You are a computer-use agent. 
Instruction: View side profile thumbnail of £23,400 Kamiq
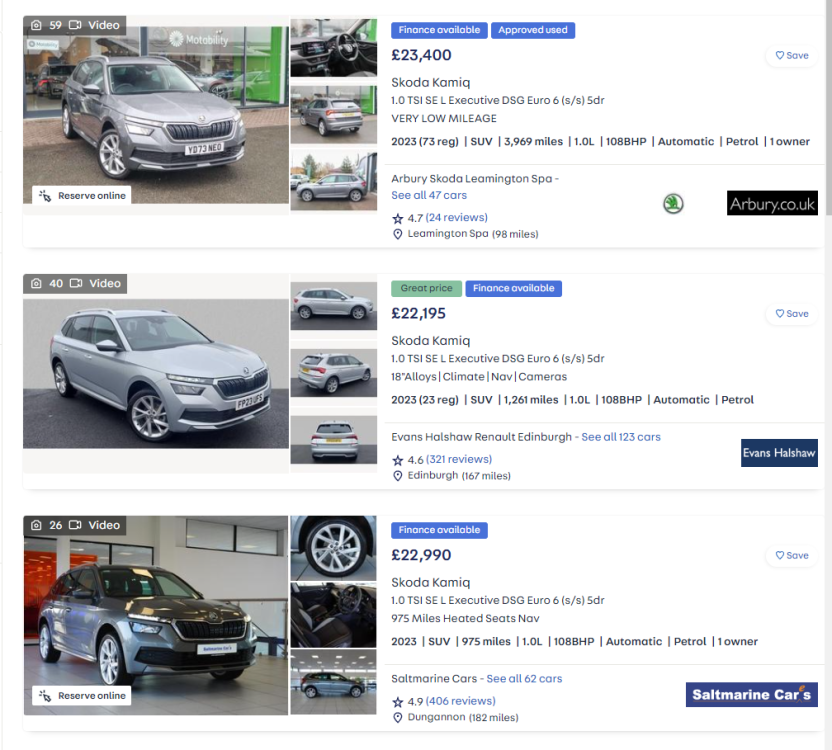334,182
